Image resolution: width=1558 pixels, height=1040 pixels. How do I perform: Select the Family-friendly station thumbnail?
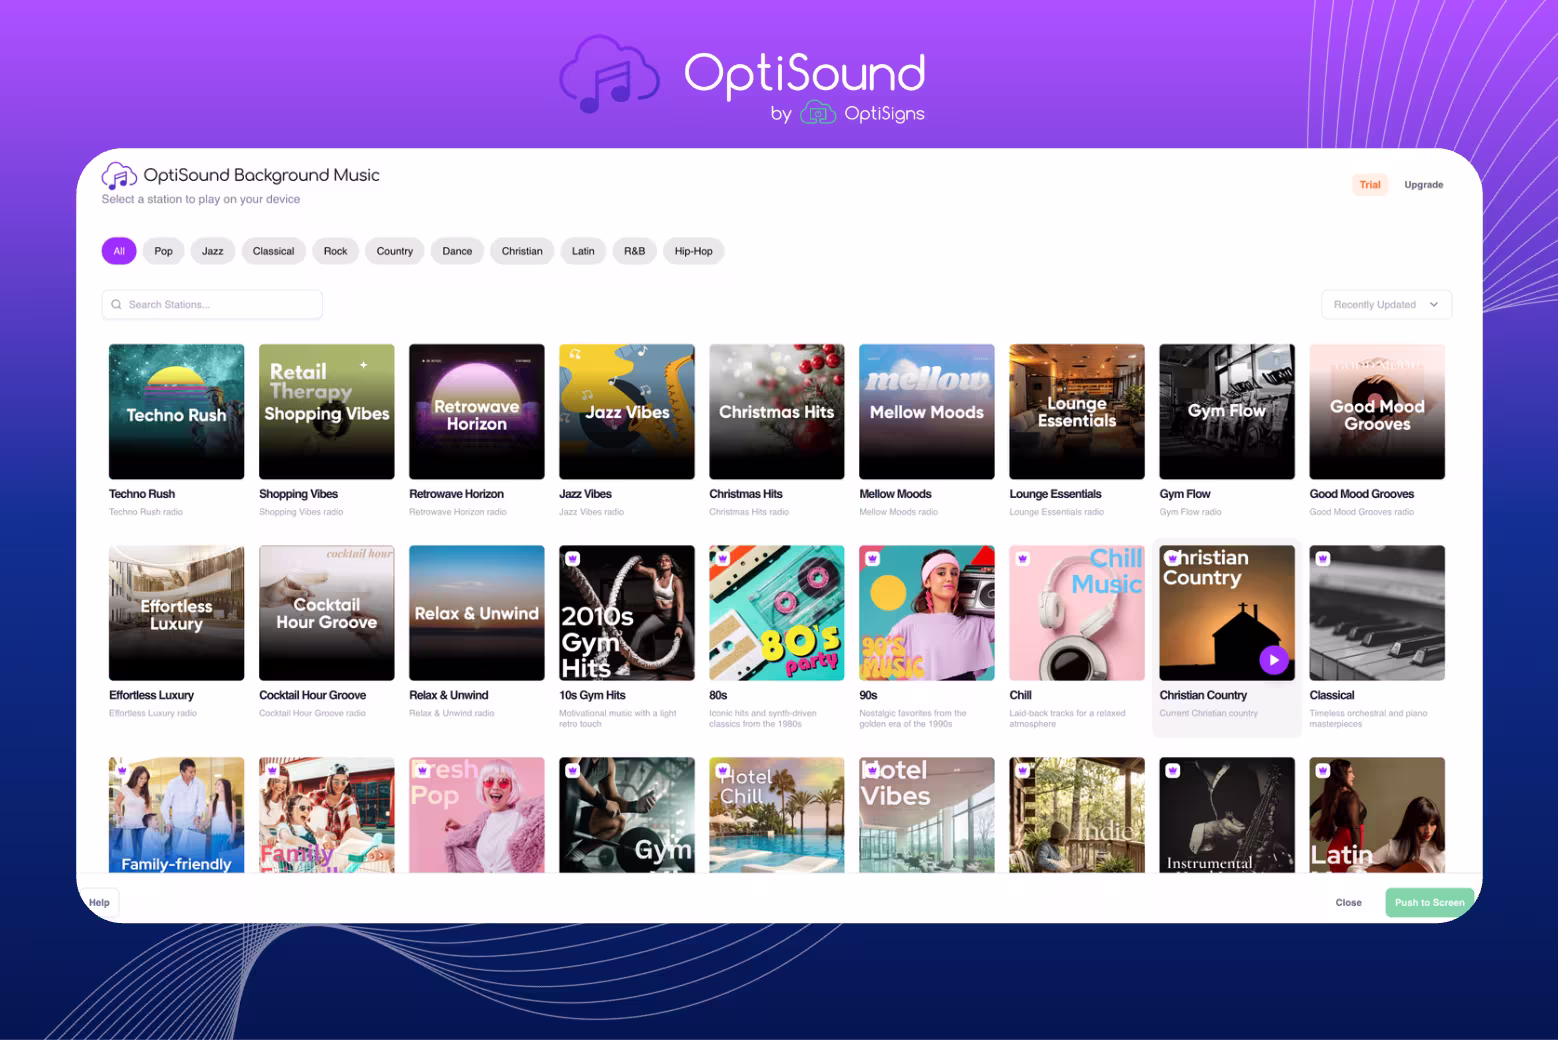click(177, 815)
